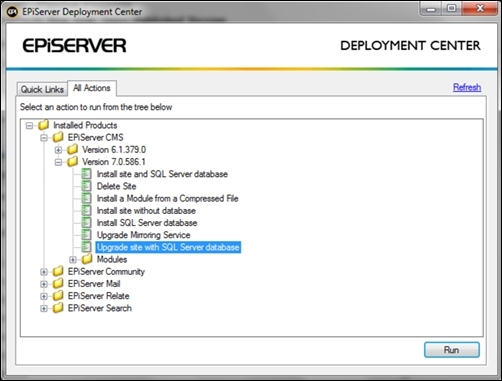Select the EPiServer CMS label
This screenshot has height=381, width=502.
click(95, 137)
